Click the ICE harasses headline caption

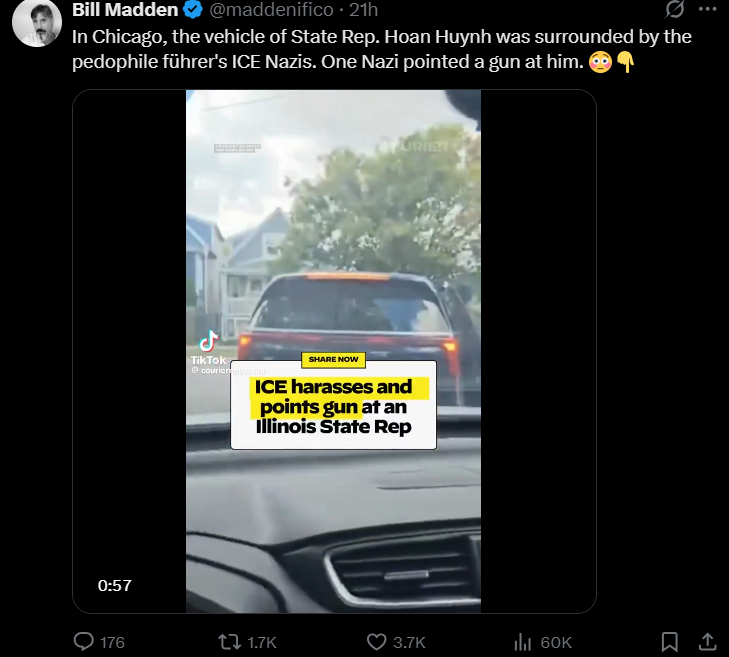click(333, 406)
